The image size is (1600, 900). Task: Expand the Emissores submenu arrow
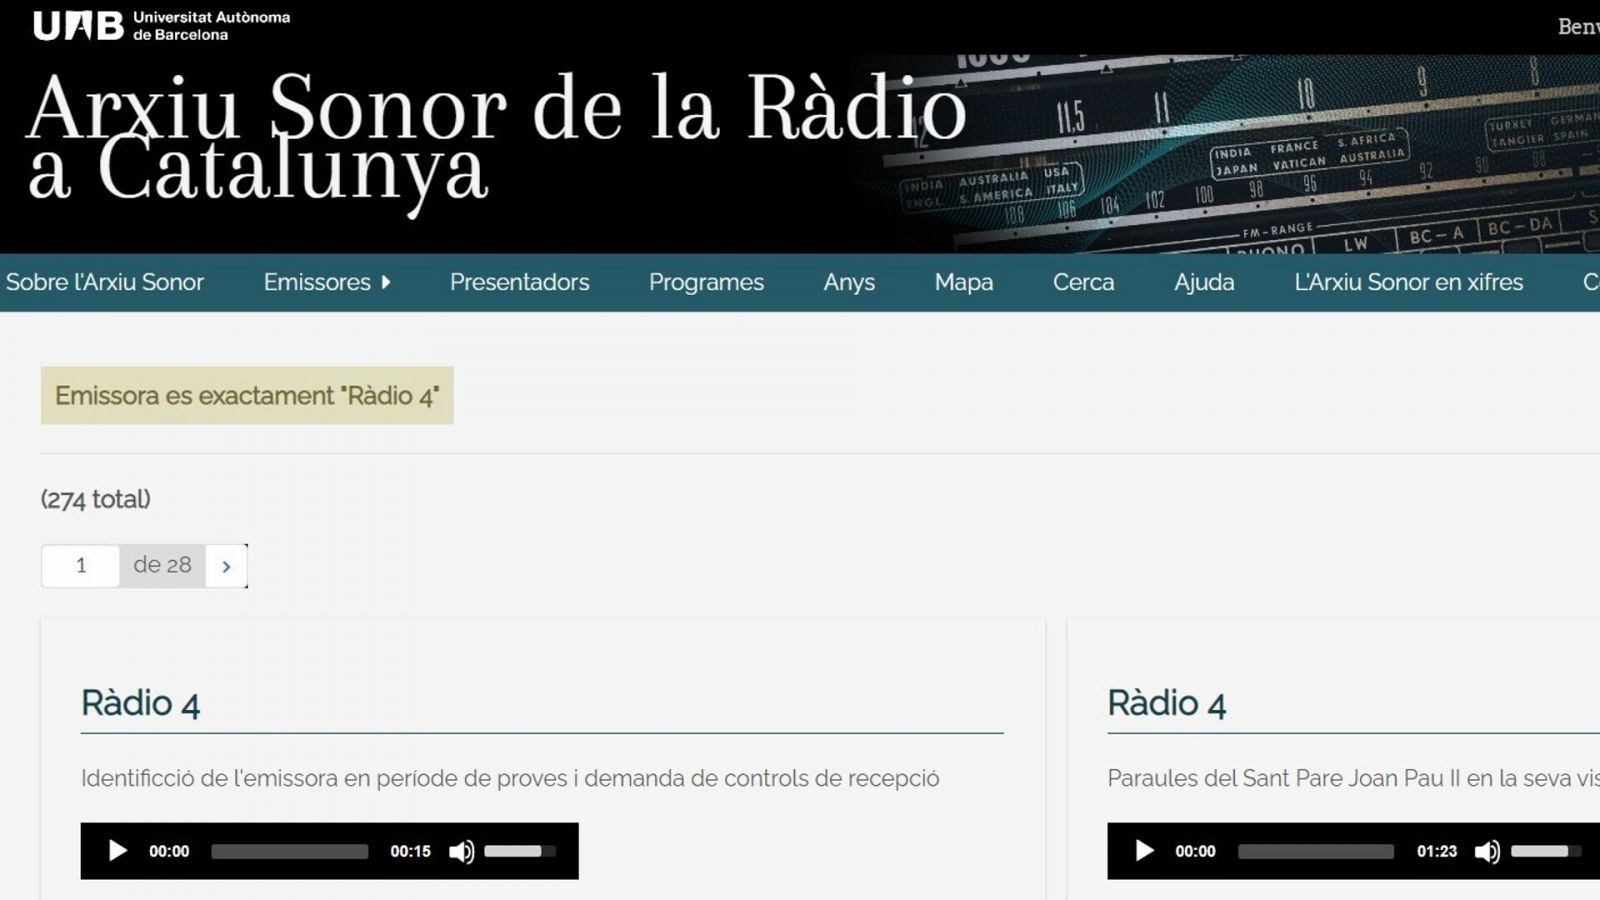coord(386,282)
